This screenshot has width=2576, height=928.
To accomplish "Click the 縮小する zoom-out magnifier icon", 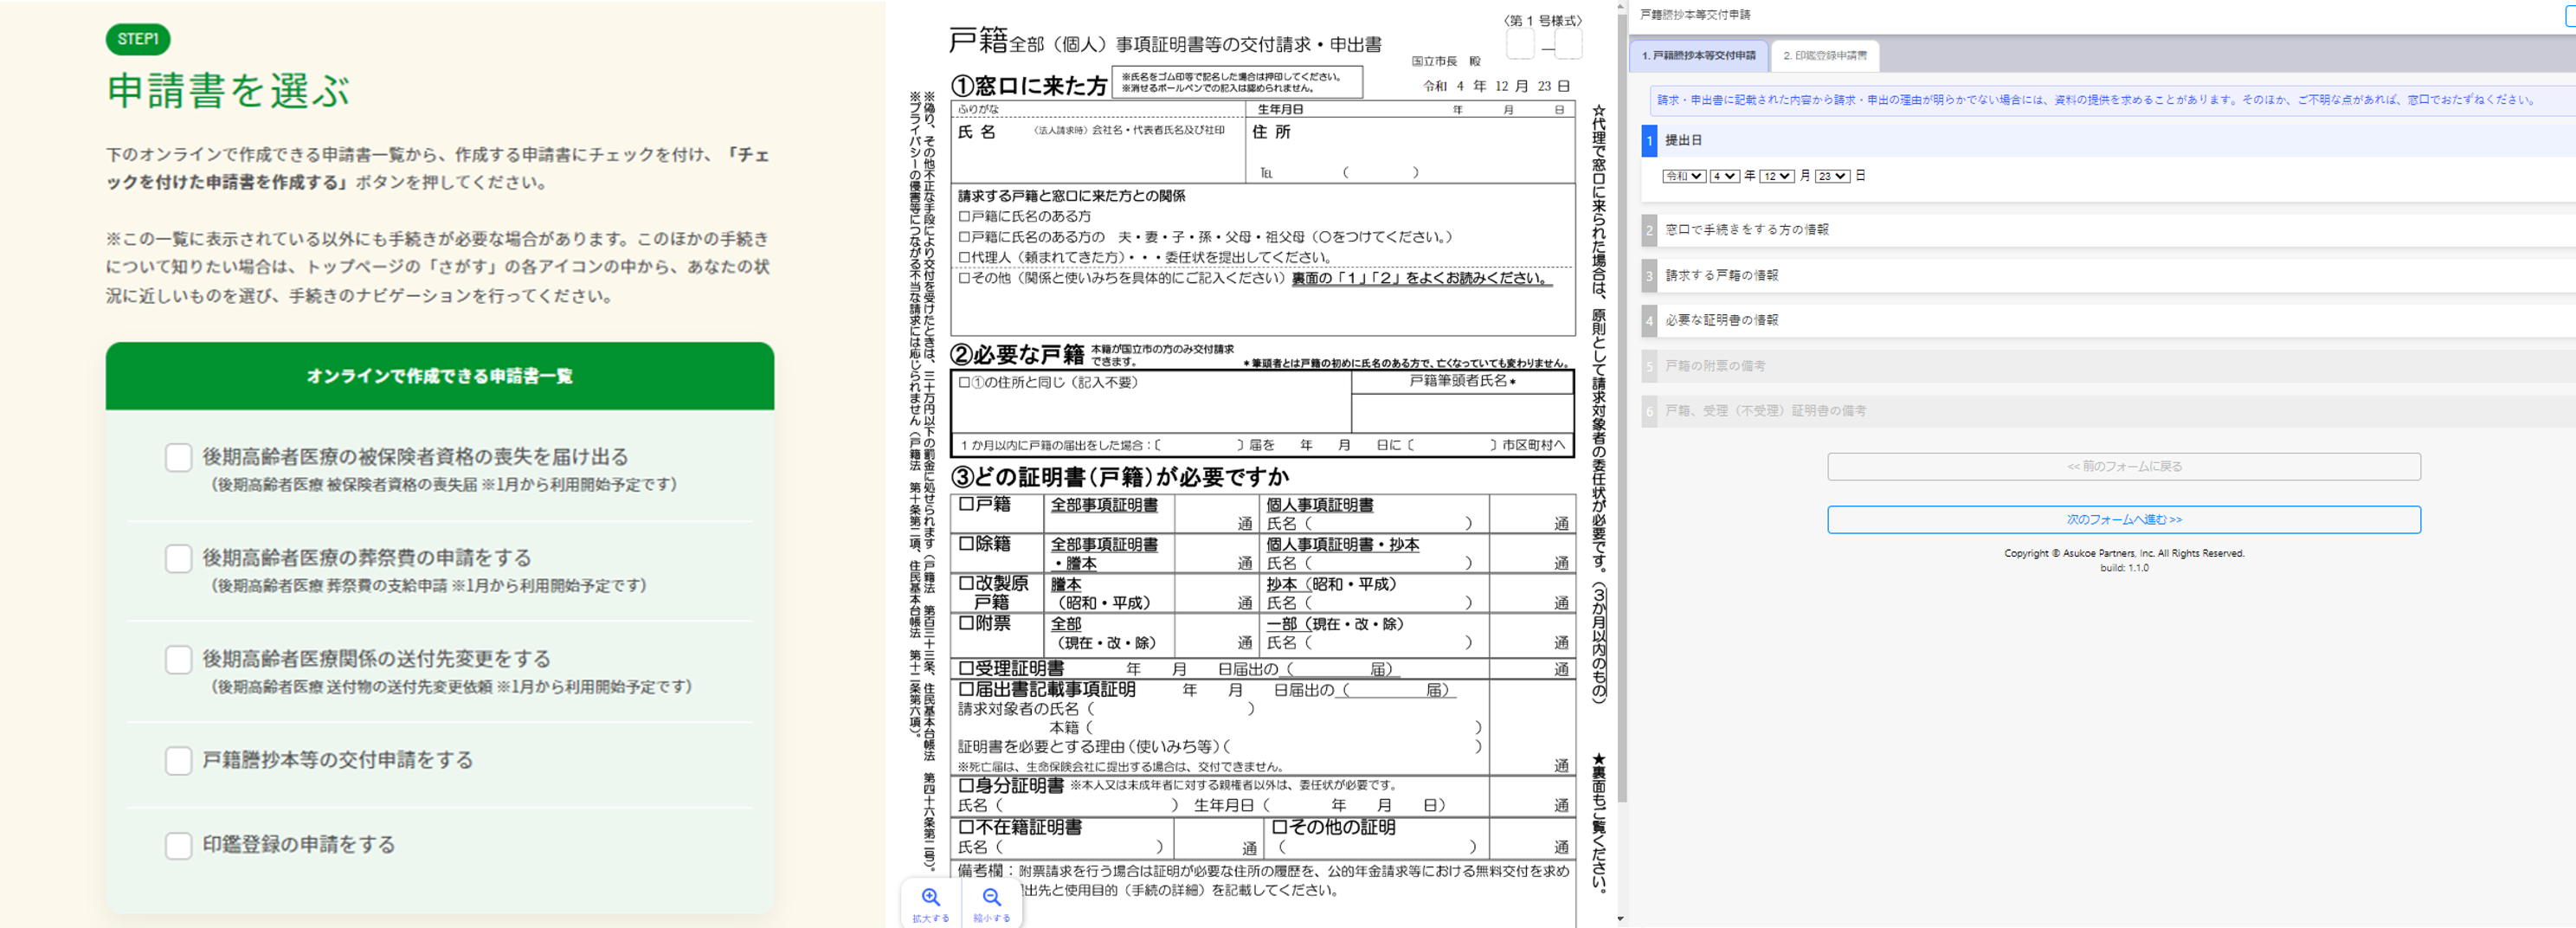I will click(x=991, y=897).
